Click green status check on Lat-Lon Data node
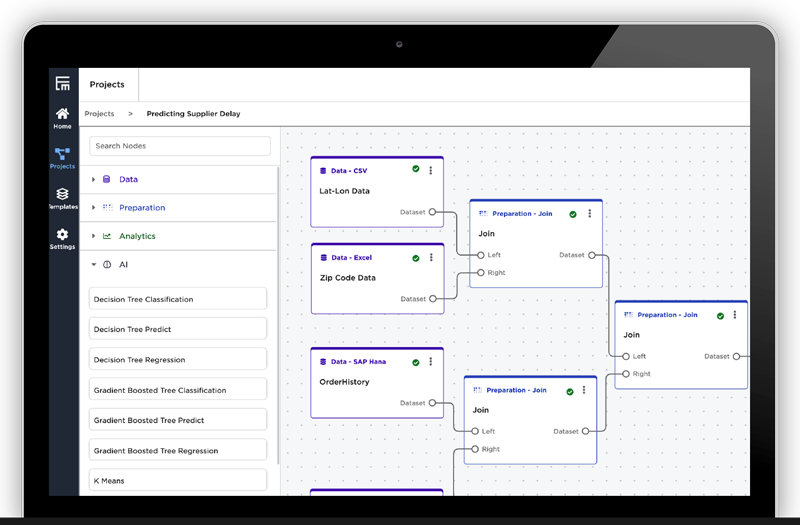Screen dimensions: 800x525 coord(415,170)
